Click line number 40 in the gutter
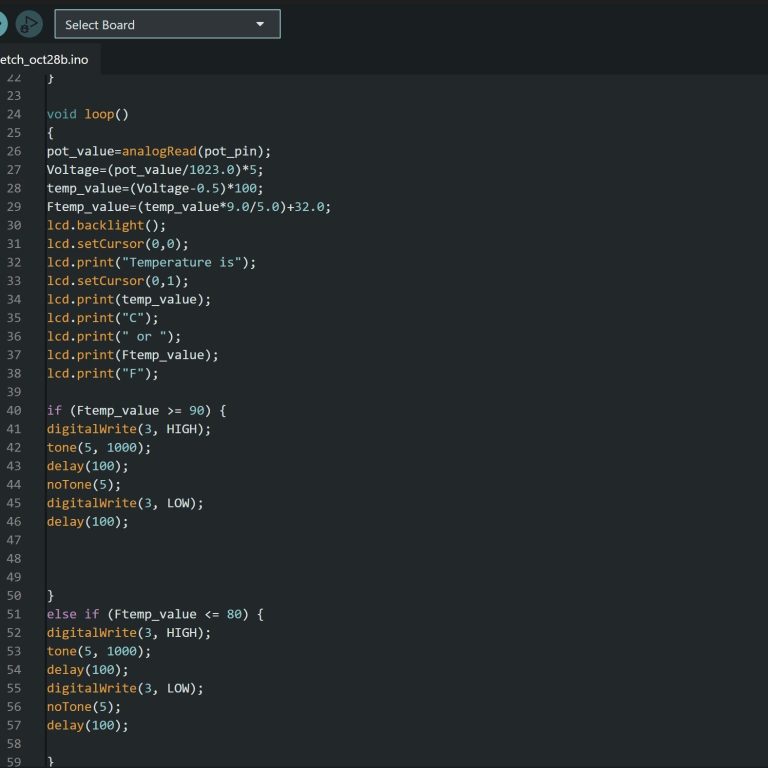This screenshot has height=768, width=768. coord(13,410)
